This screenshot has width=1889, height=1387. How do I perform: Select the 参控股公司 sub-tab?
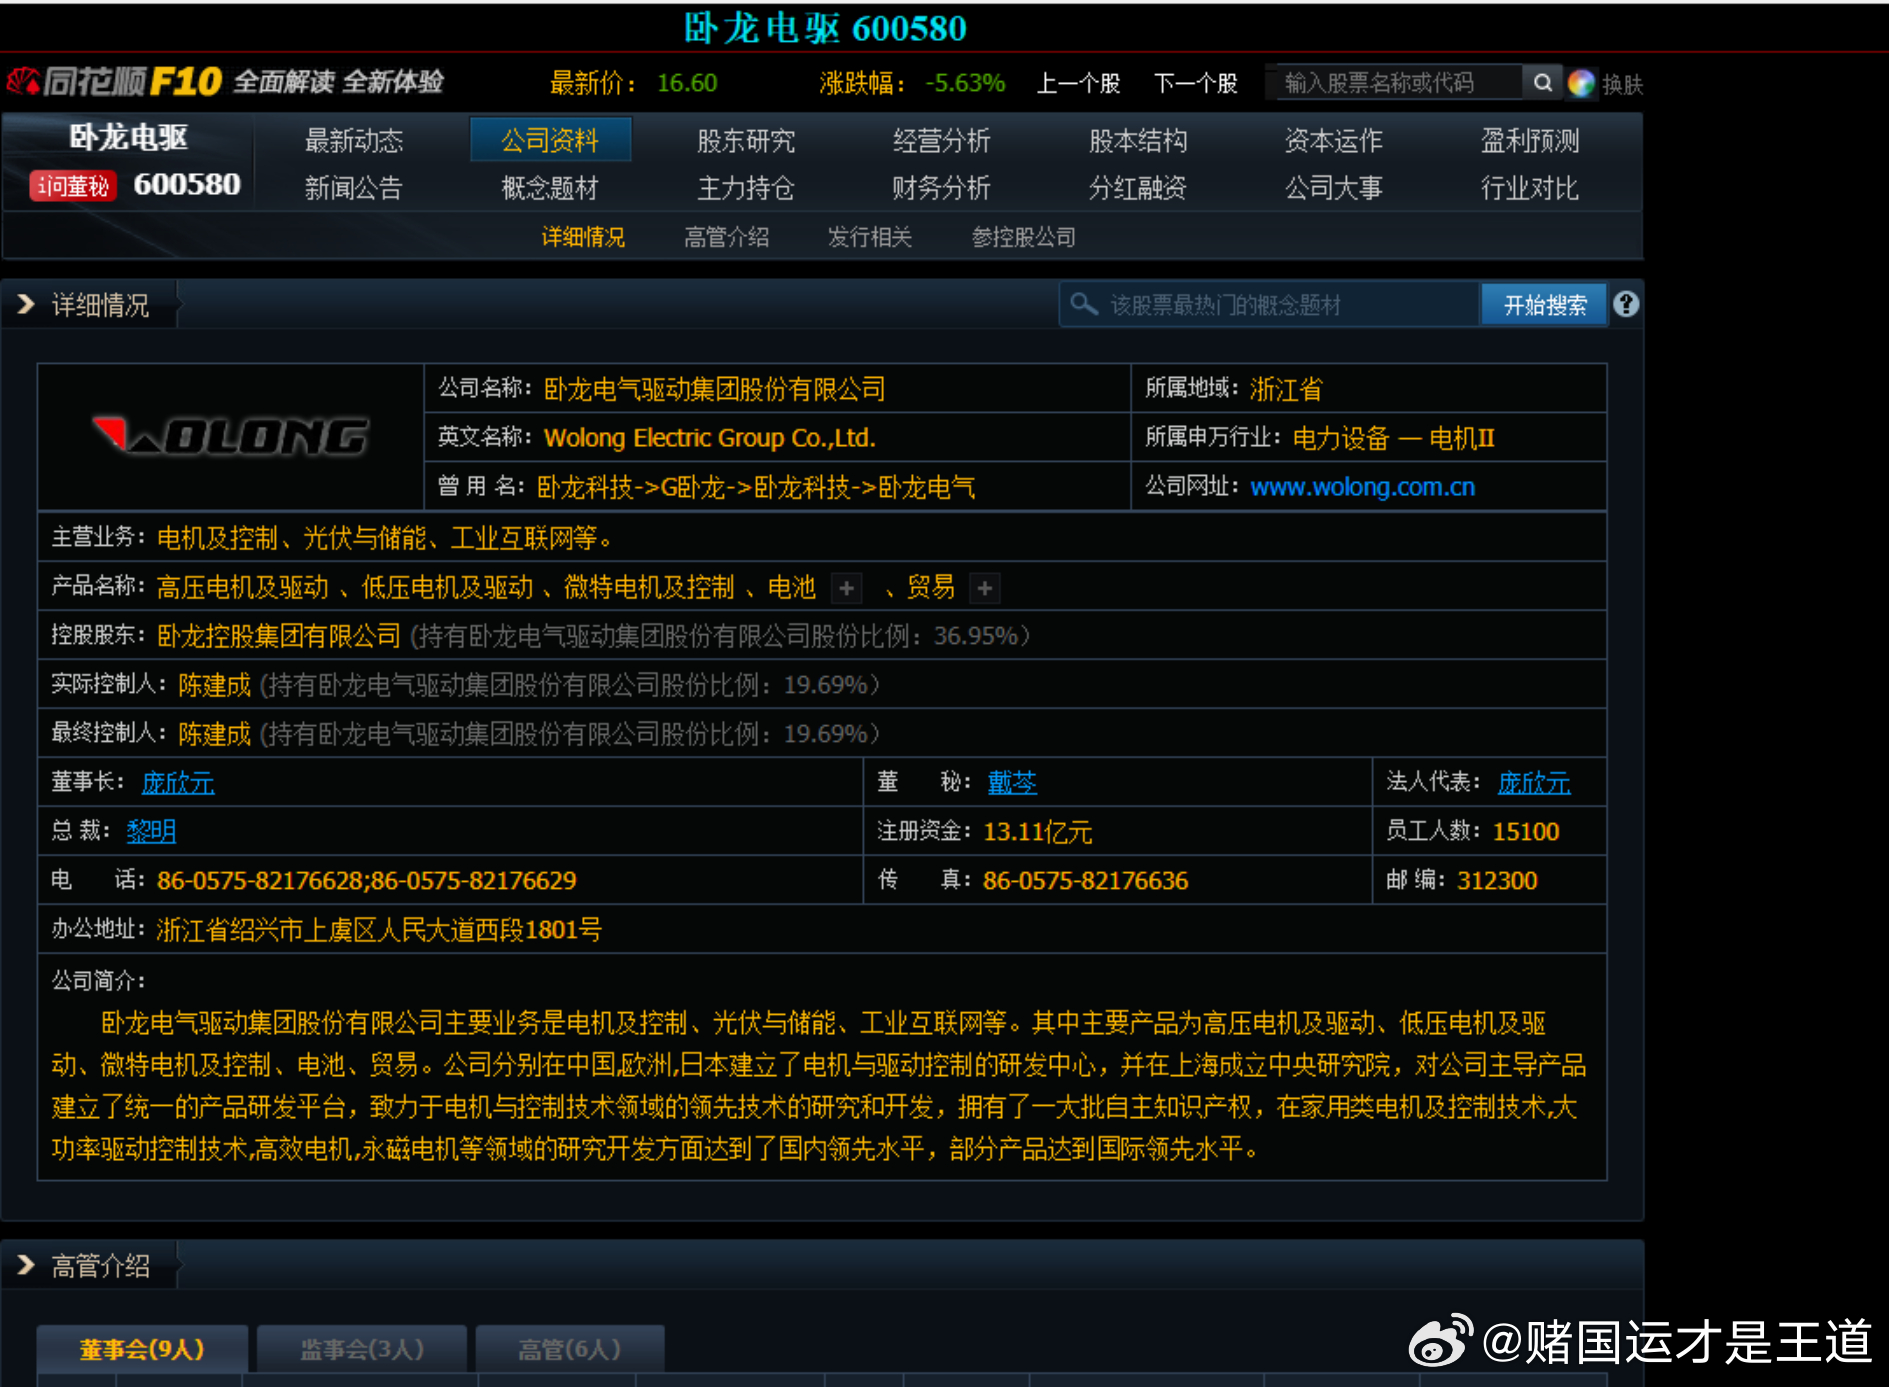(1024, 237)
